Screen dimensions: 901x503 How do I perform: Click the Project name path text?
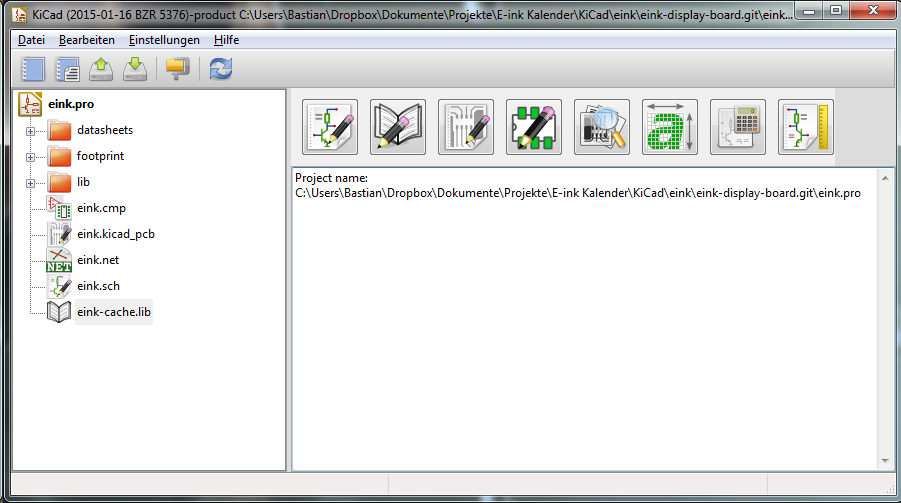point(577,193)
